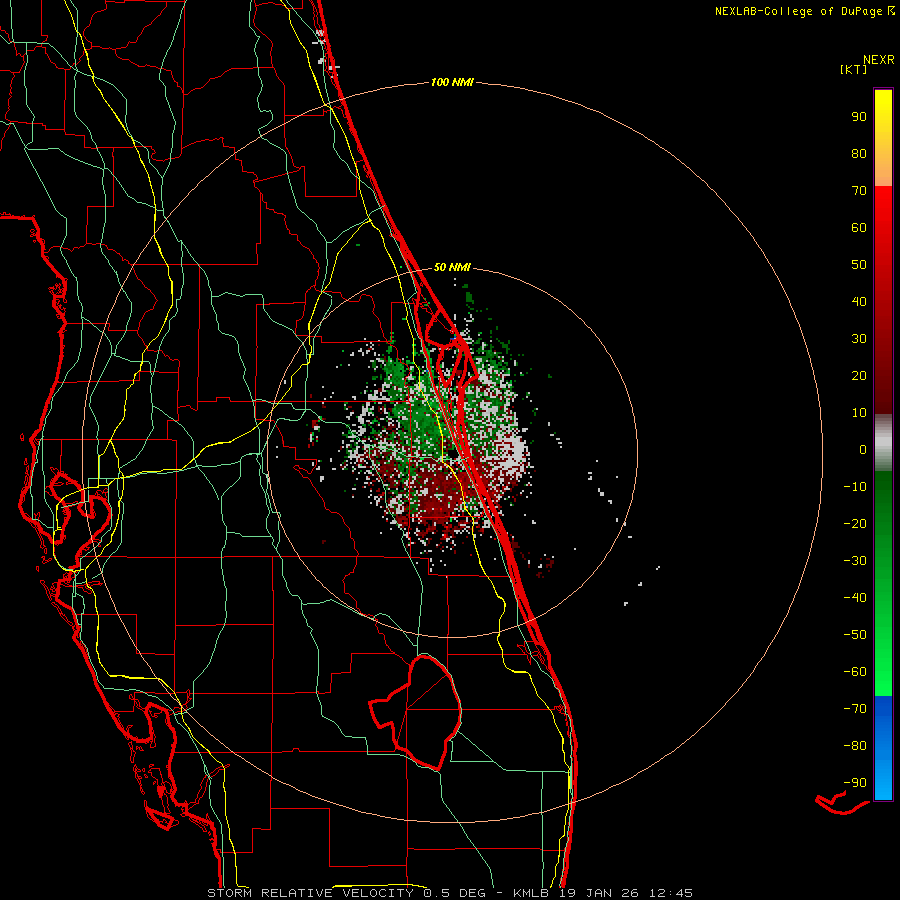The image size is (900, 900).
Task: Click the 30 value on the velocity scale
Action: coord(859,339)
